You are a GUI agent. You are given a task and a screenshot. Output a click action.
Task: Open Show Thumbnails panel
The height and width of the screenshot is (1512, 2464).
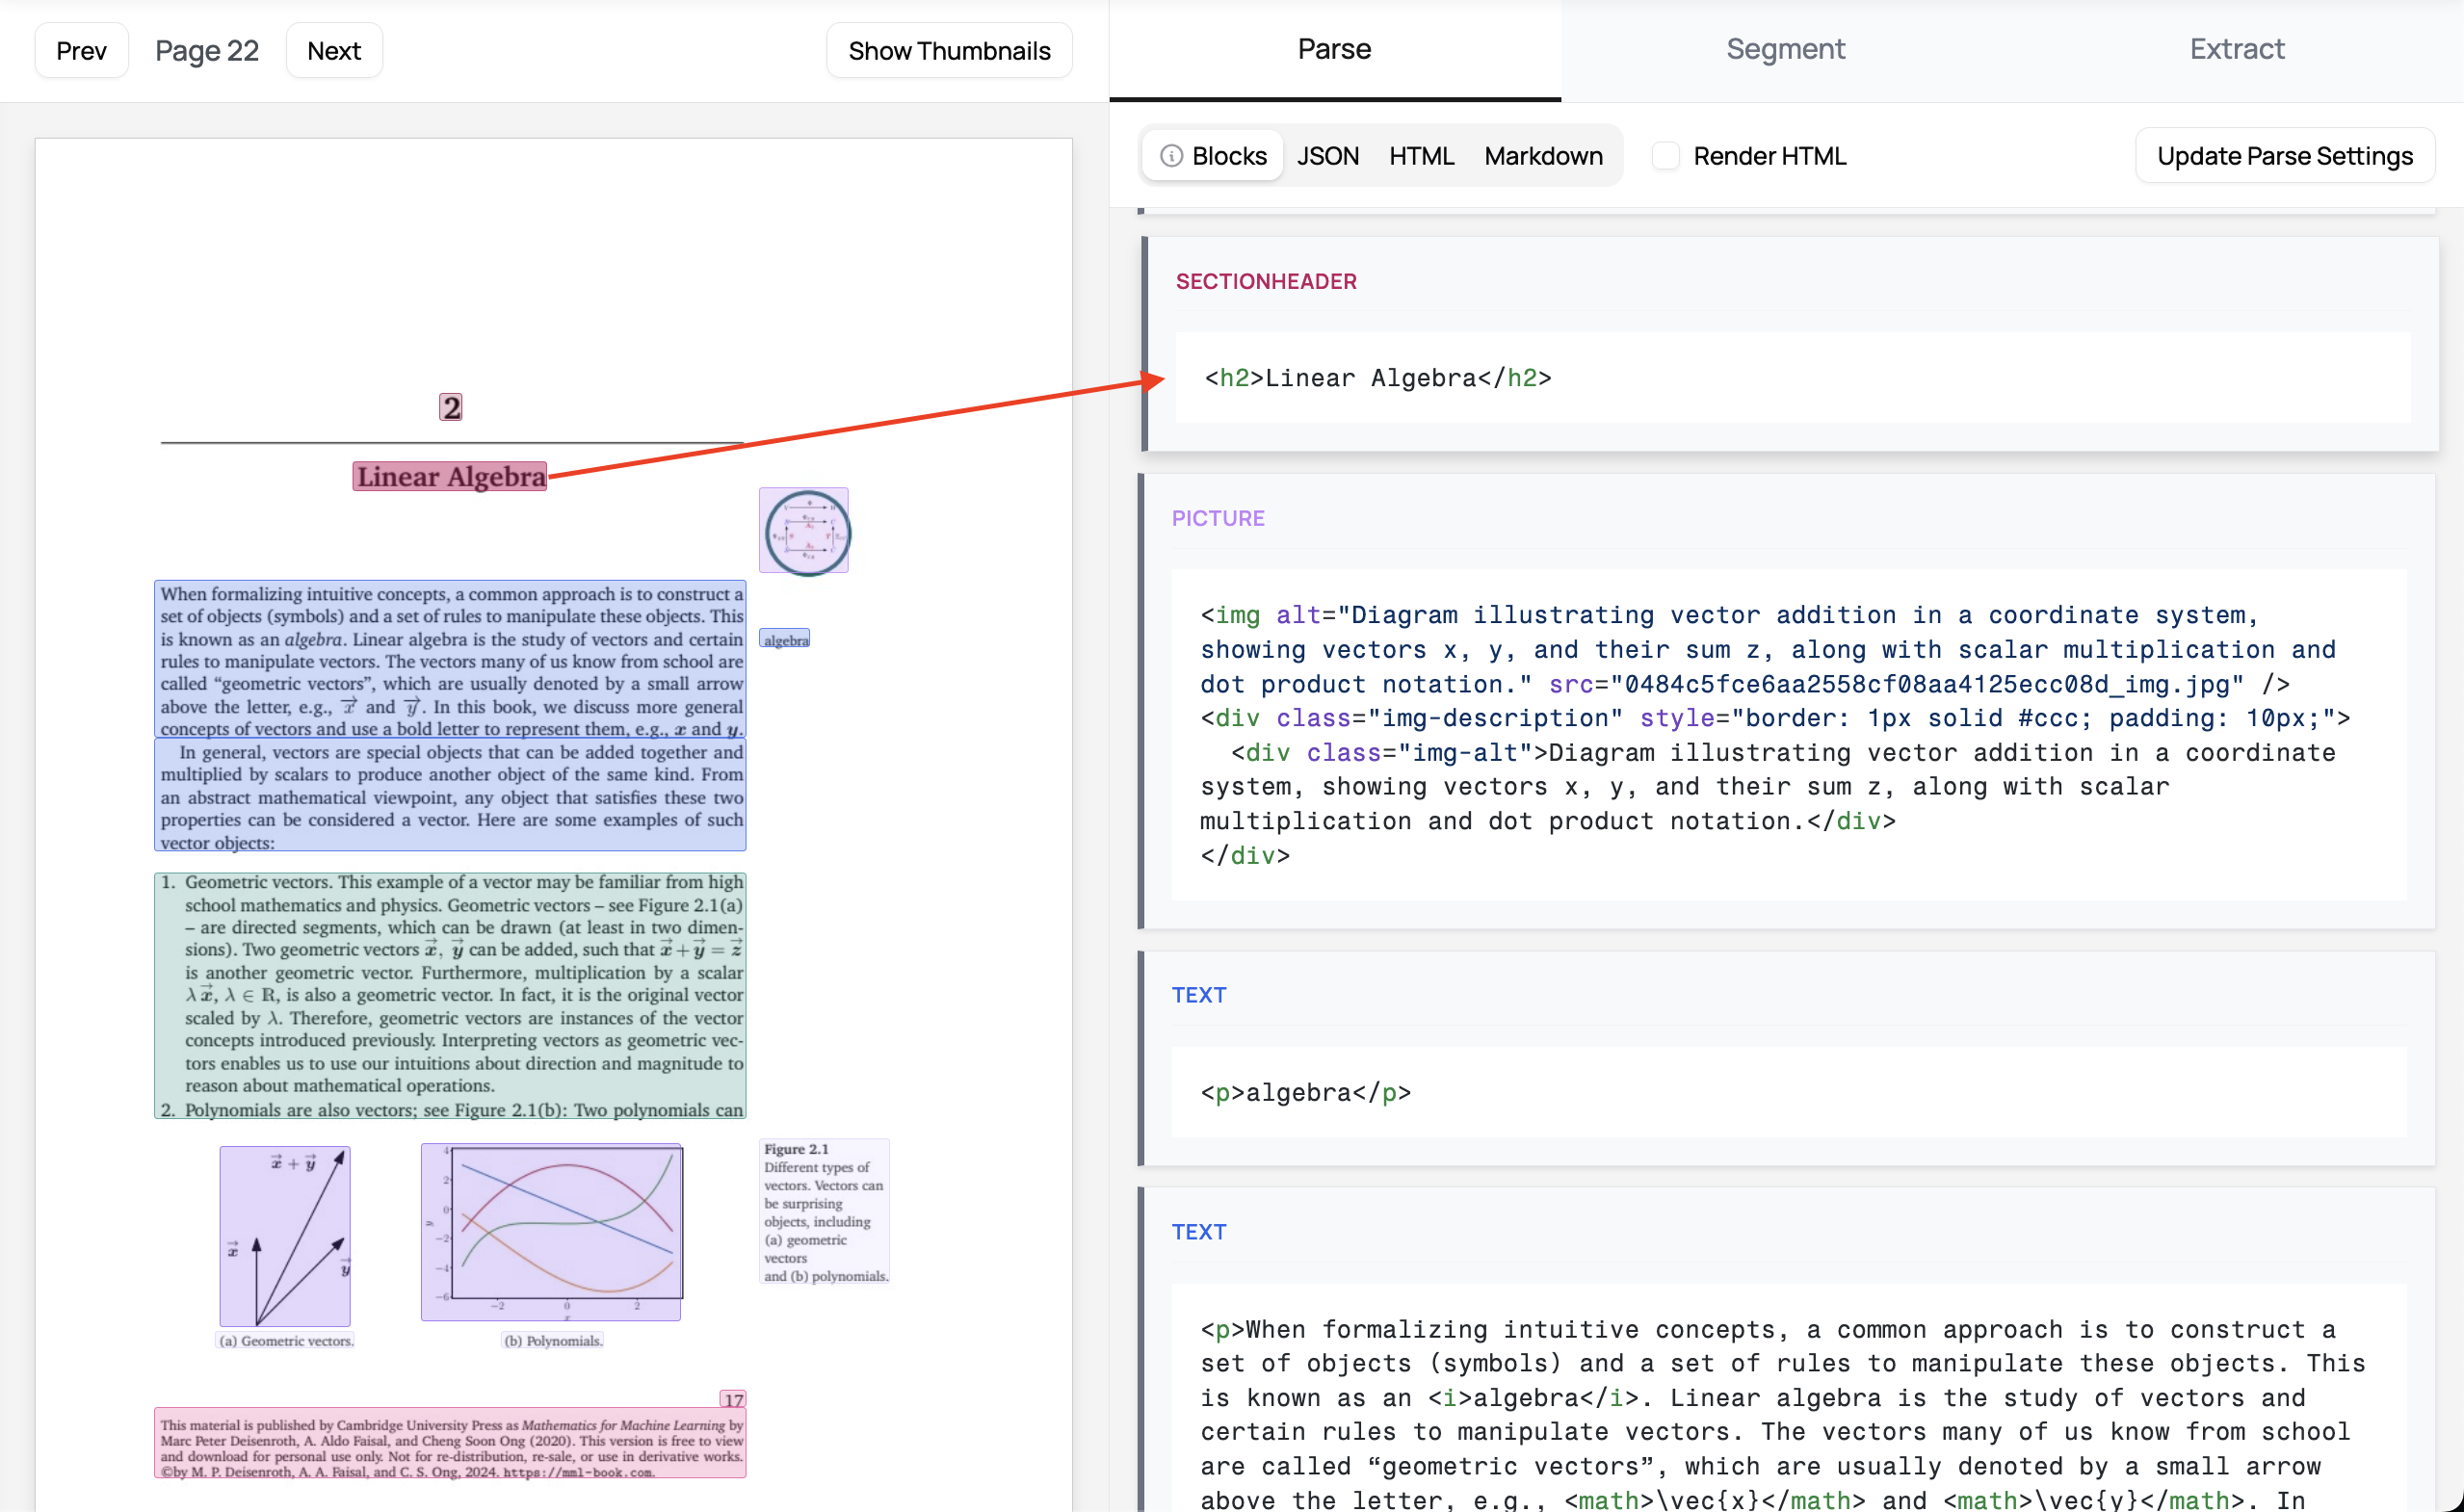[948, 51]
